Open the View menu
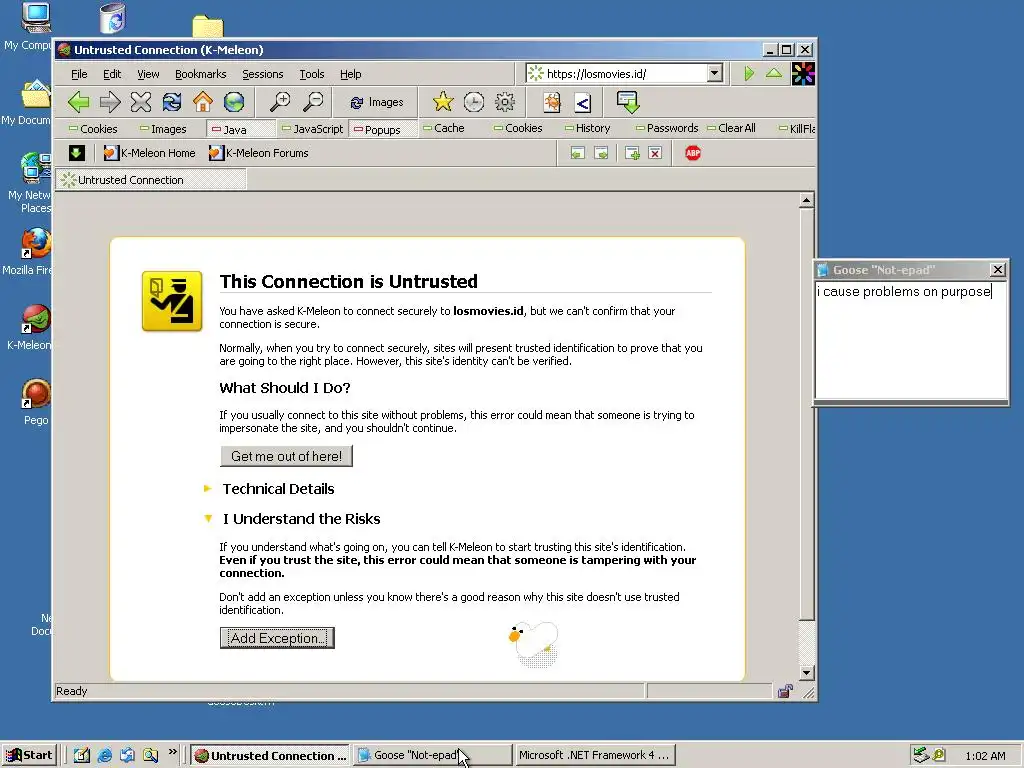The height and width of the screenshot is (768, 1024). pyautogui.click(x=148, y=74)
